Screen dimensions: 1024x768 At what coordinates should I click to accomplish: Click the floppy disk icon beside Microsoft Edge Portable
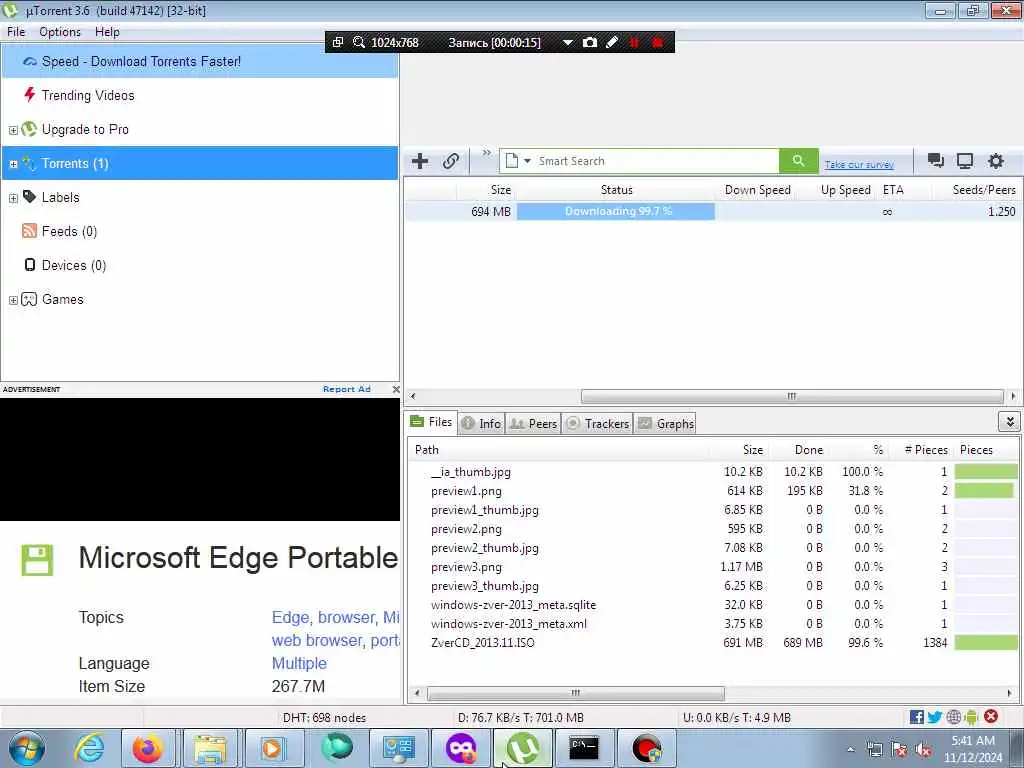(37, 560)
